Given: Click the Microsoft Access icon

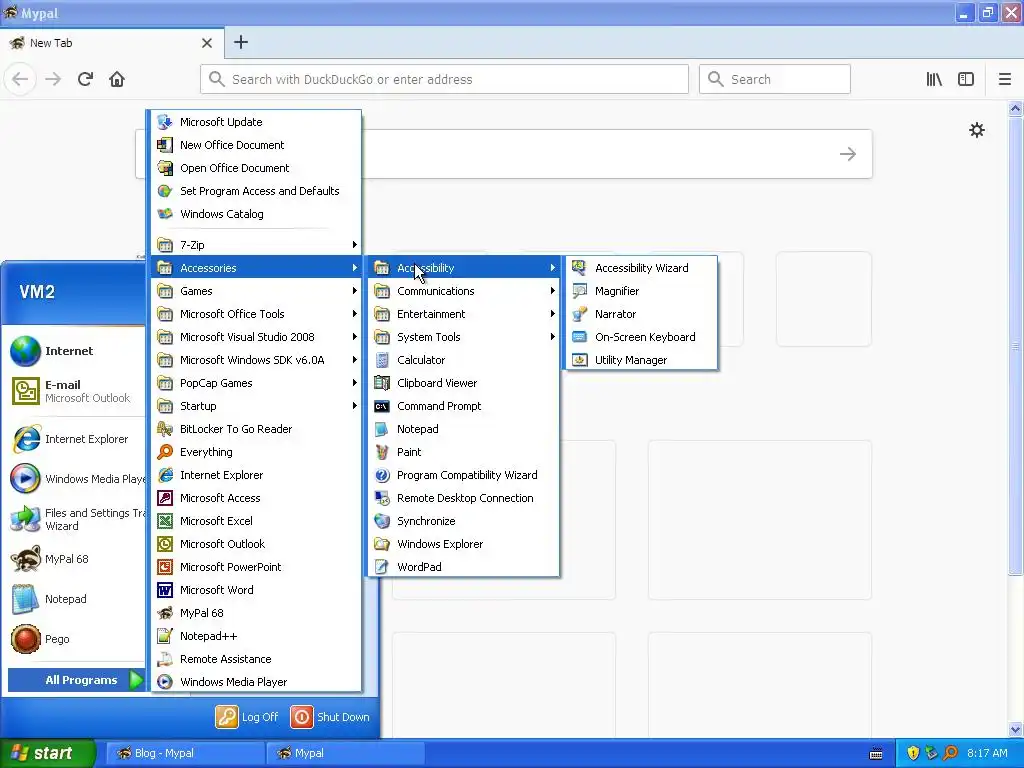Looking at the screenshot, I should point(165,498).
